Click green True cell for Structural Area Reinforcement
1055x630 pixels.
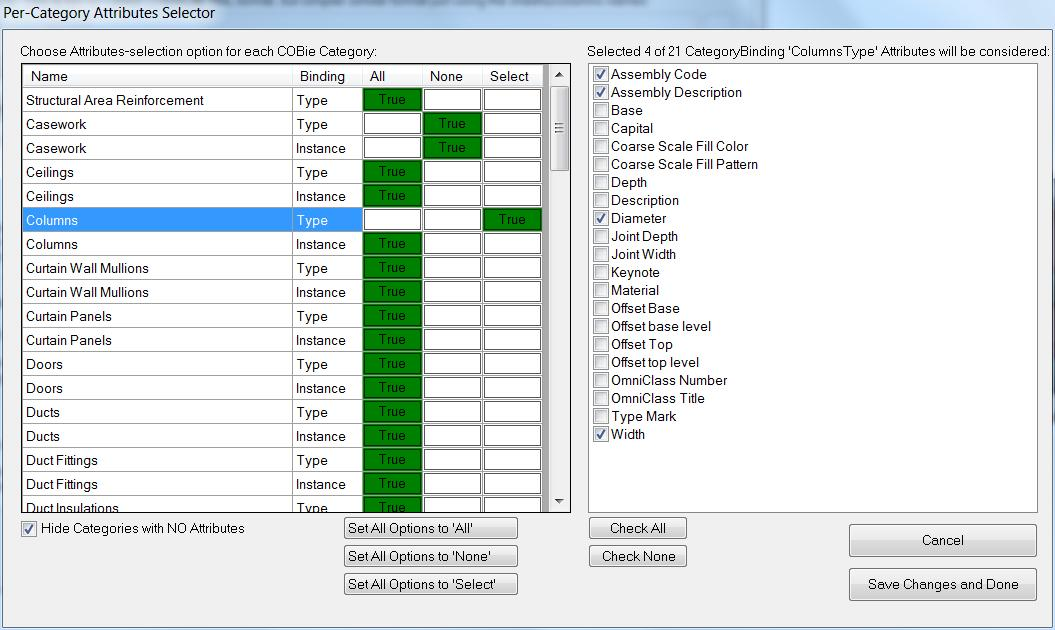(392, 100)
